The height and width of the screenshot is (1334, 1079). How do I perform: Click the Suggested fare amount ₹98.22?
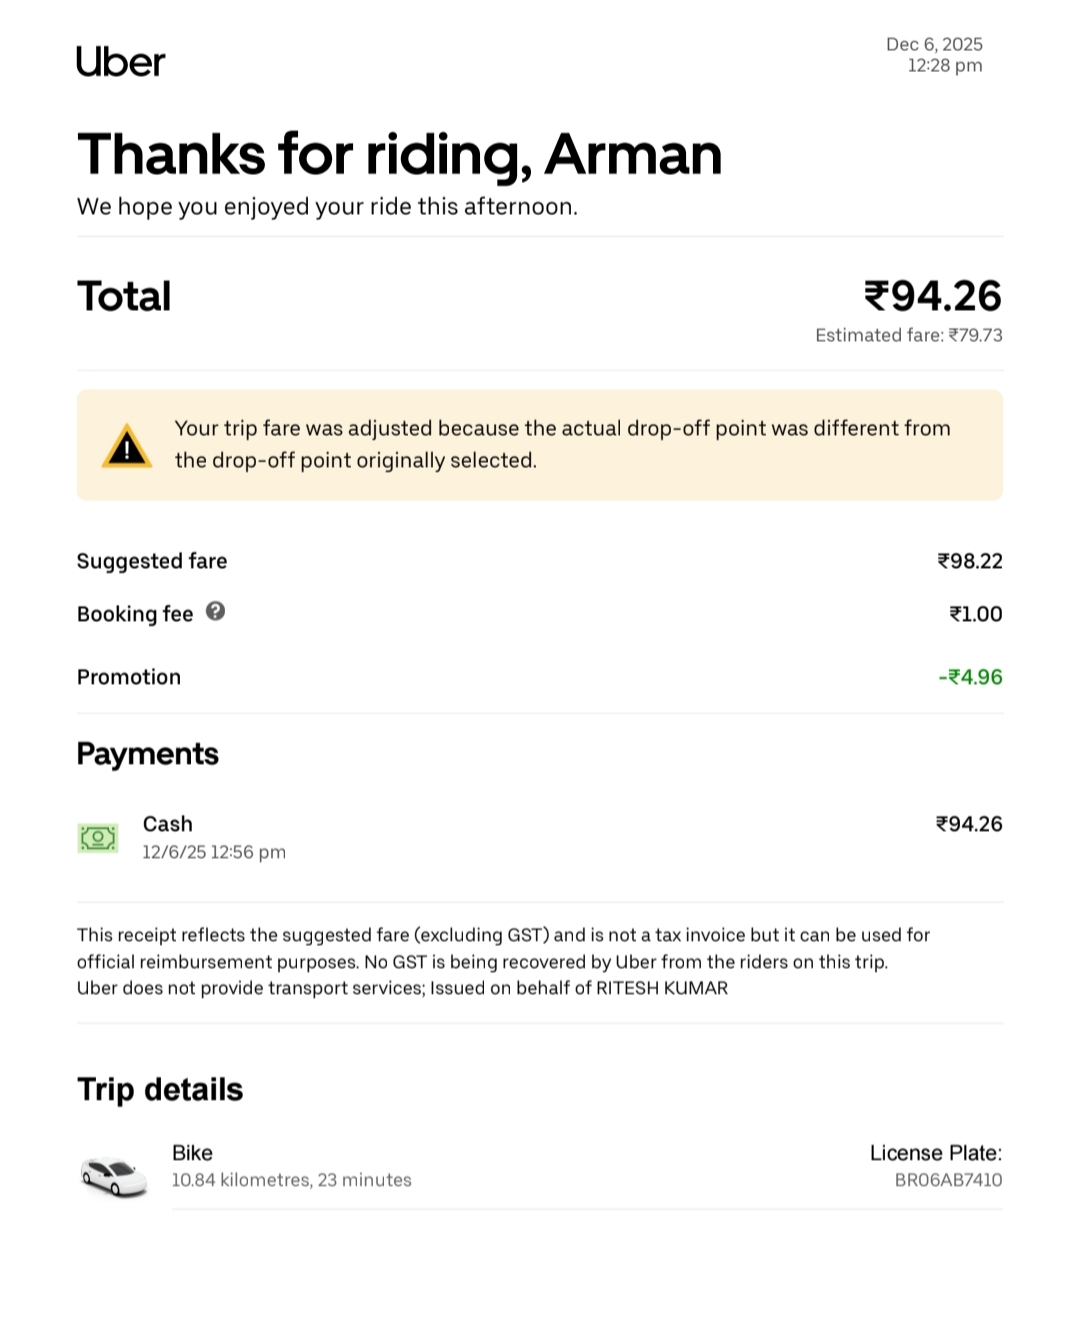point(969,561)
